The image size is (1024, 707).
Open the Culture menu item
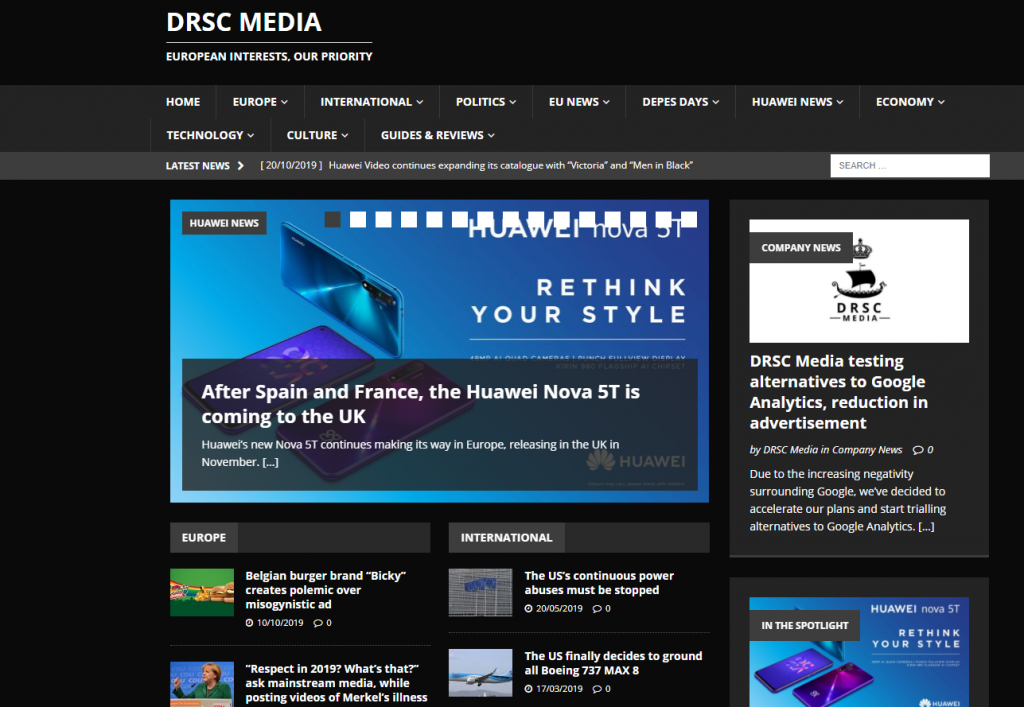tap(317, 135)
